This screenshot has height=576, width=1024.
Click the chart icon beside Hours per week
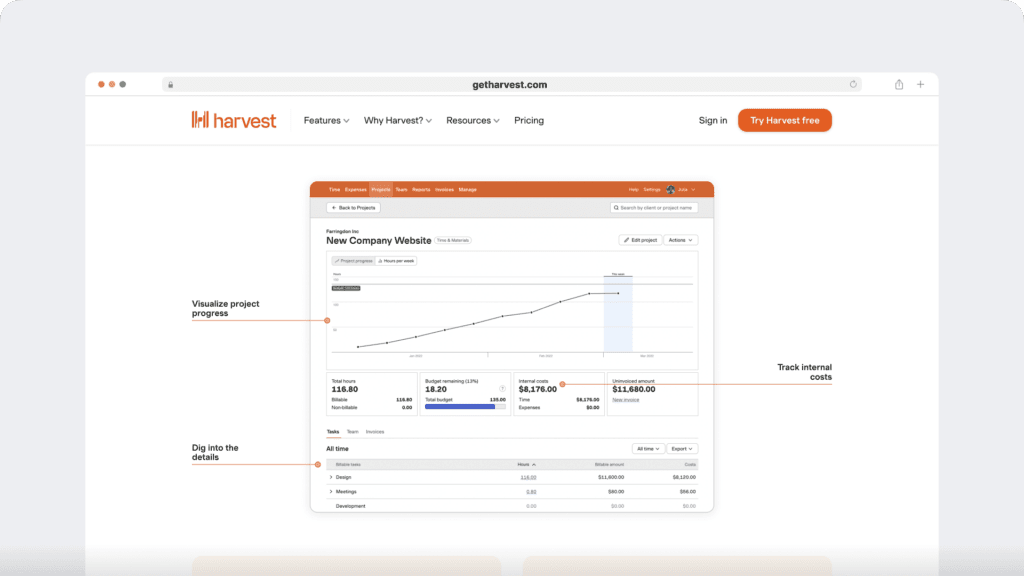click(x=378, y=260)
